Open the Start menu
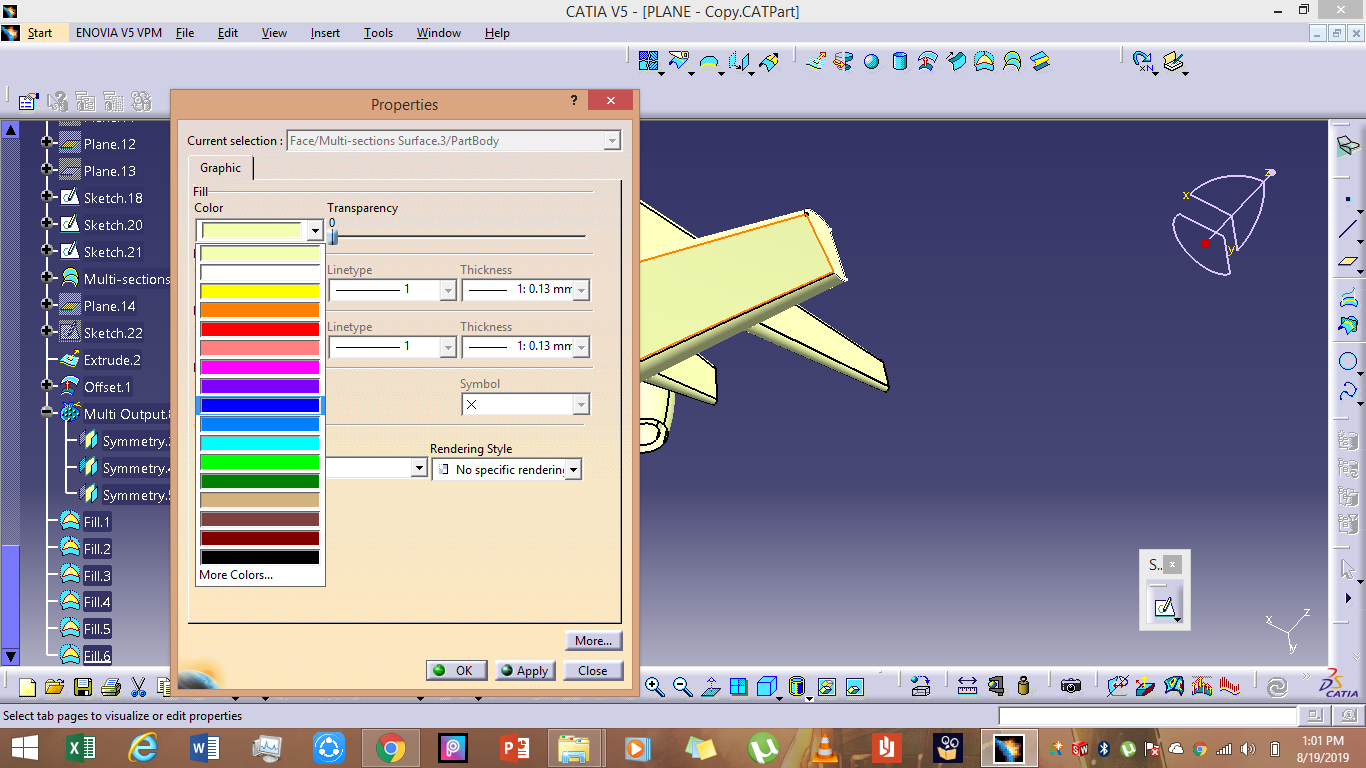This screenshot has height=768, width=1366. 40,33
